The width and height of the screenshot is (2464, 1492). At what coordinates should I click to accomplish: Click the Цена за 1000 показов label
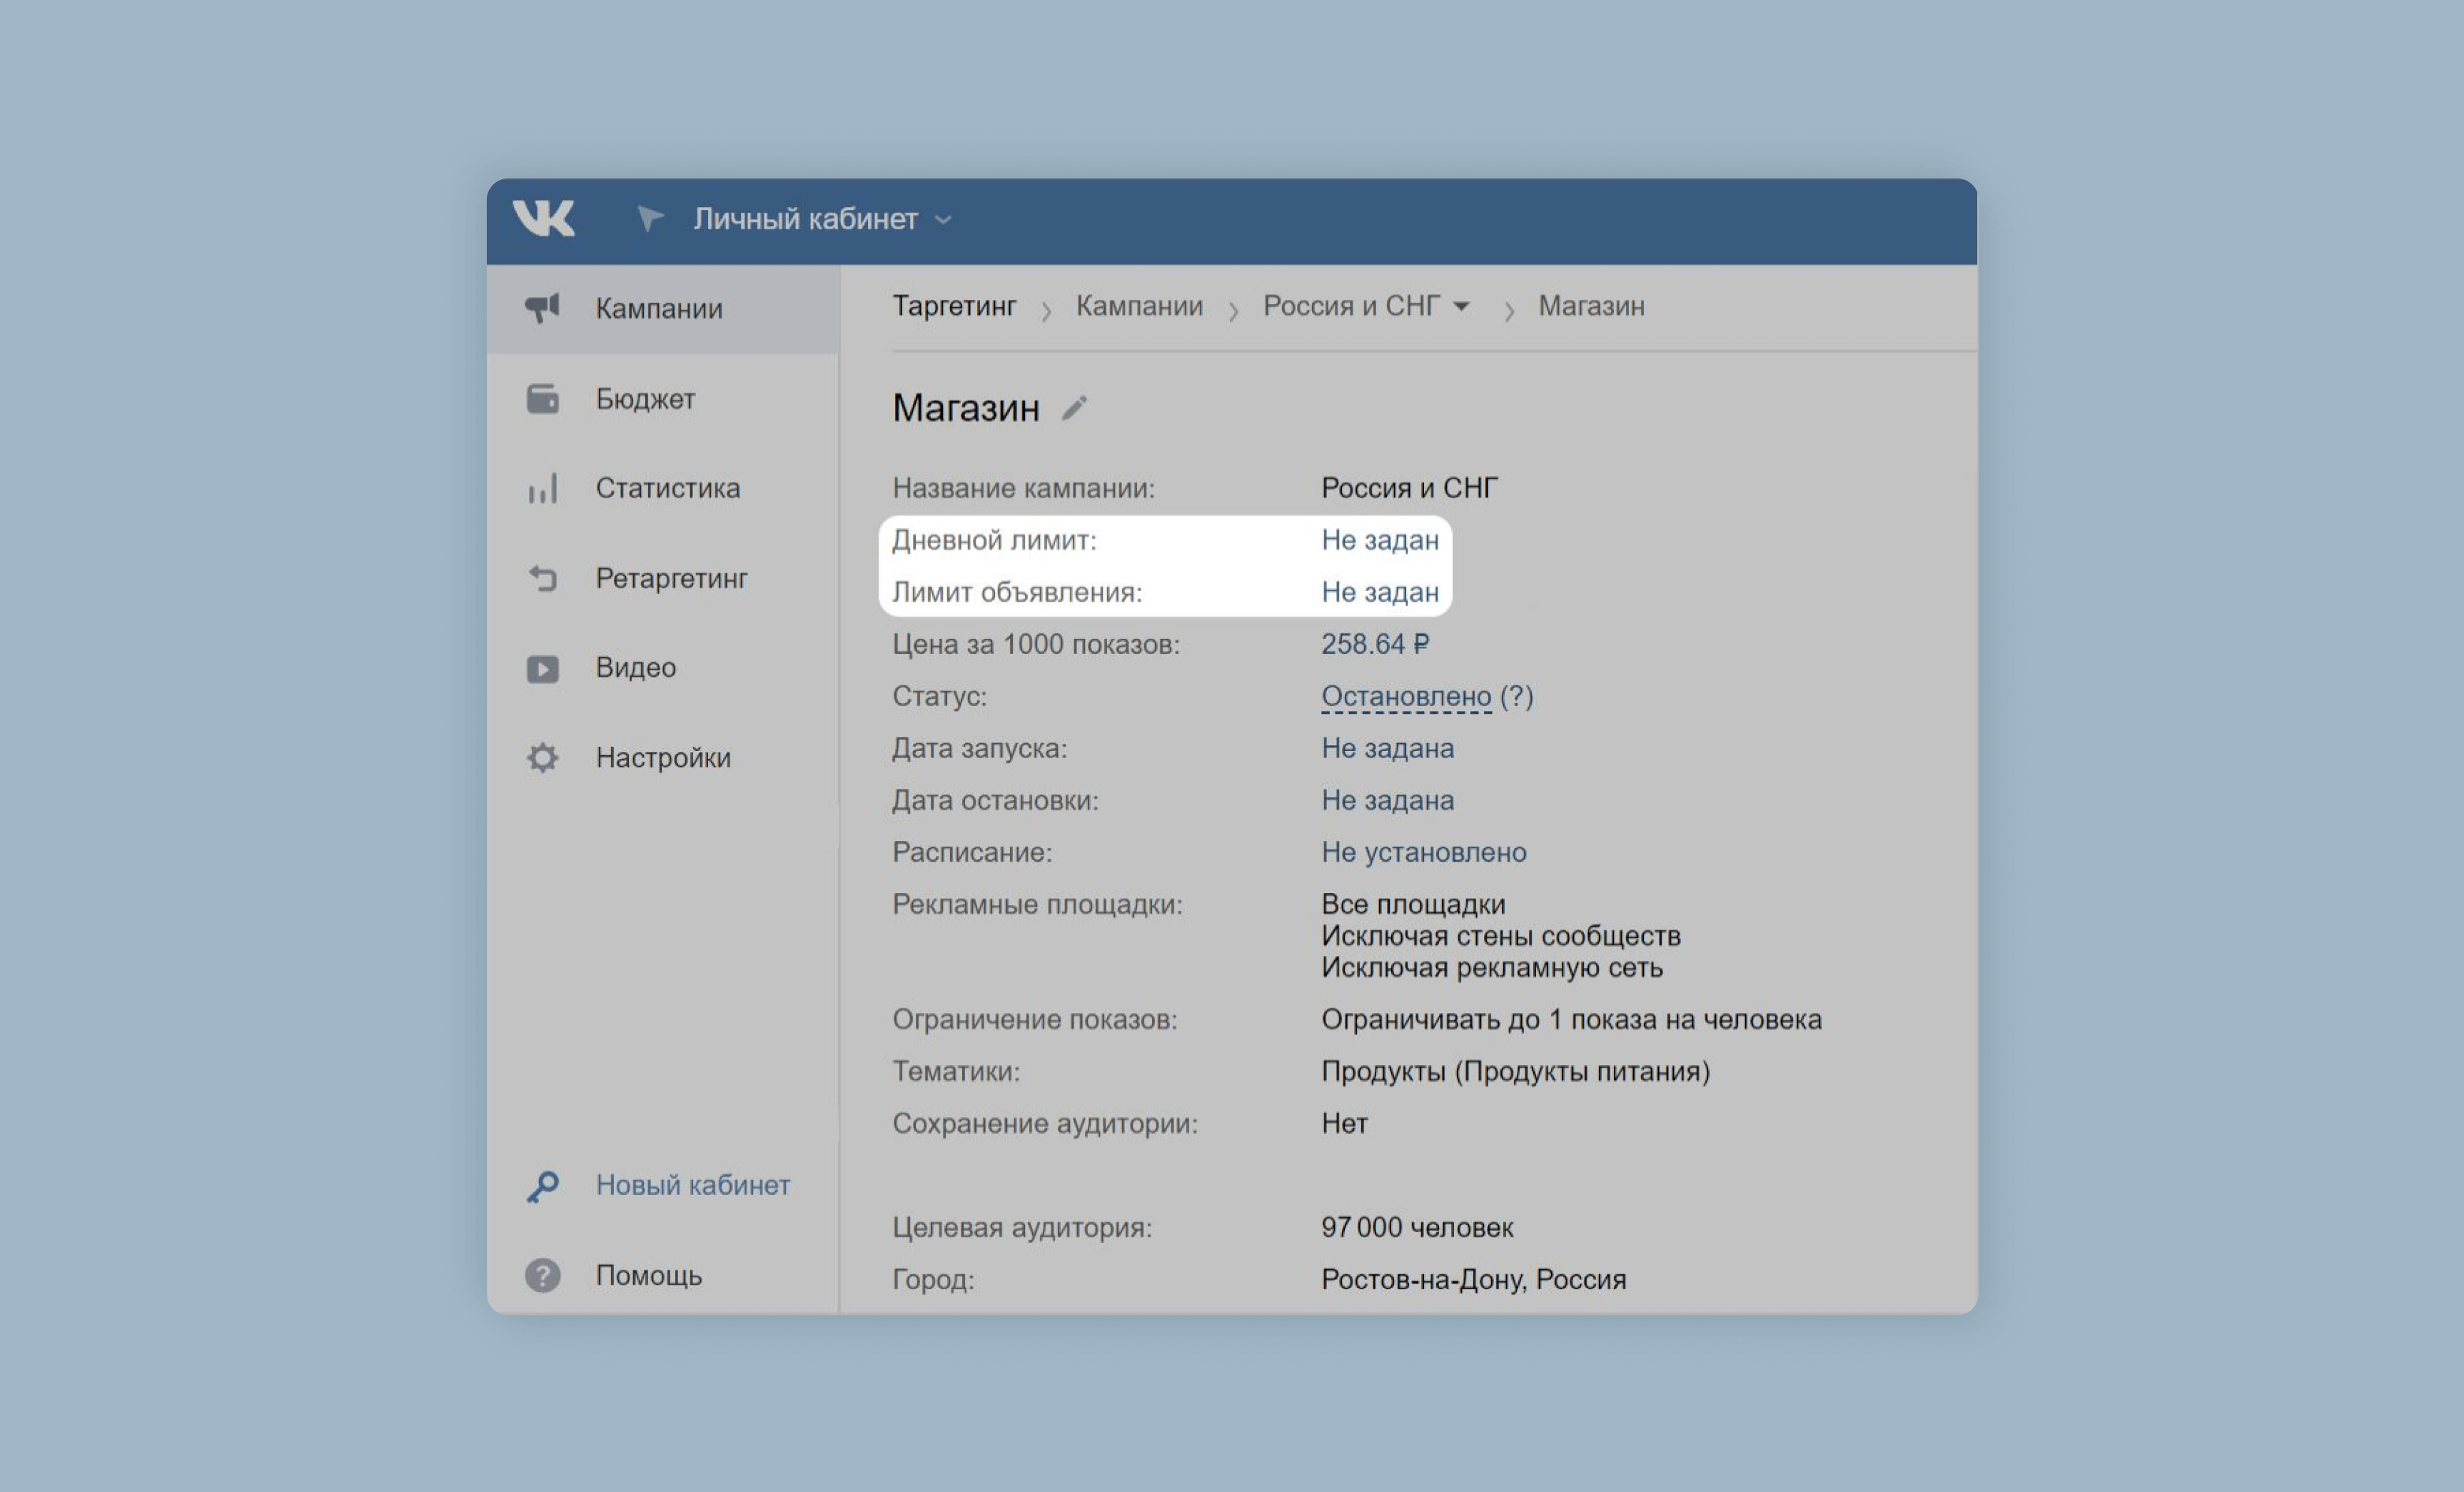point(1036,644)
